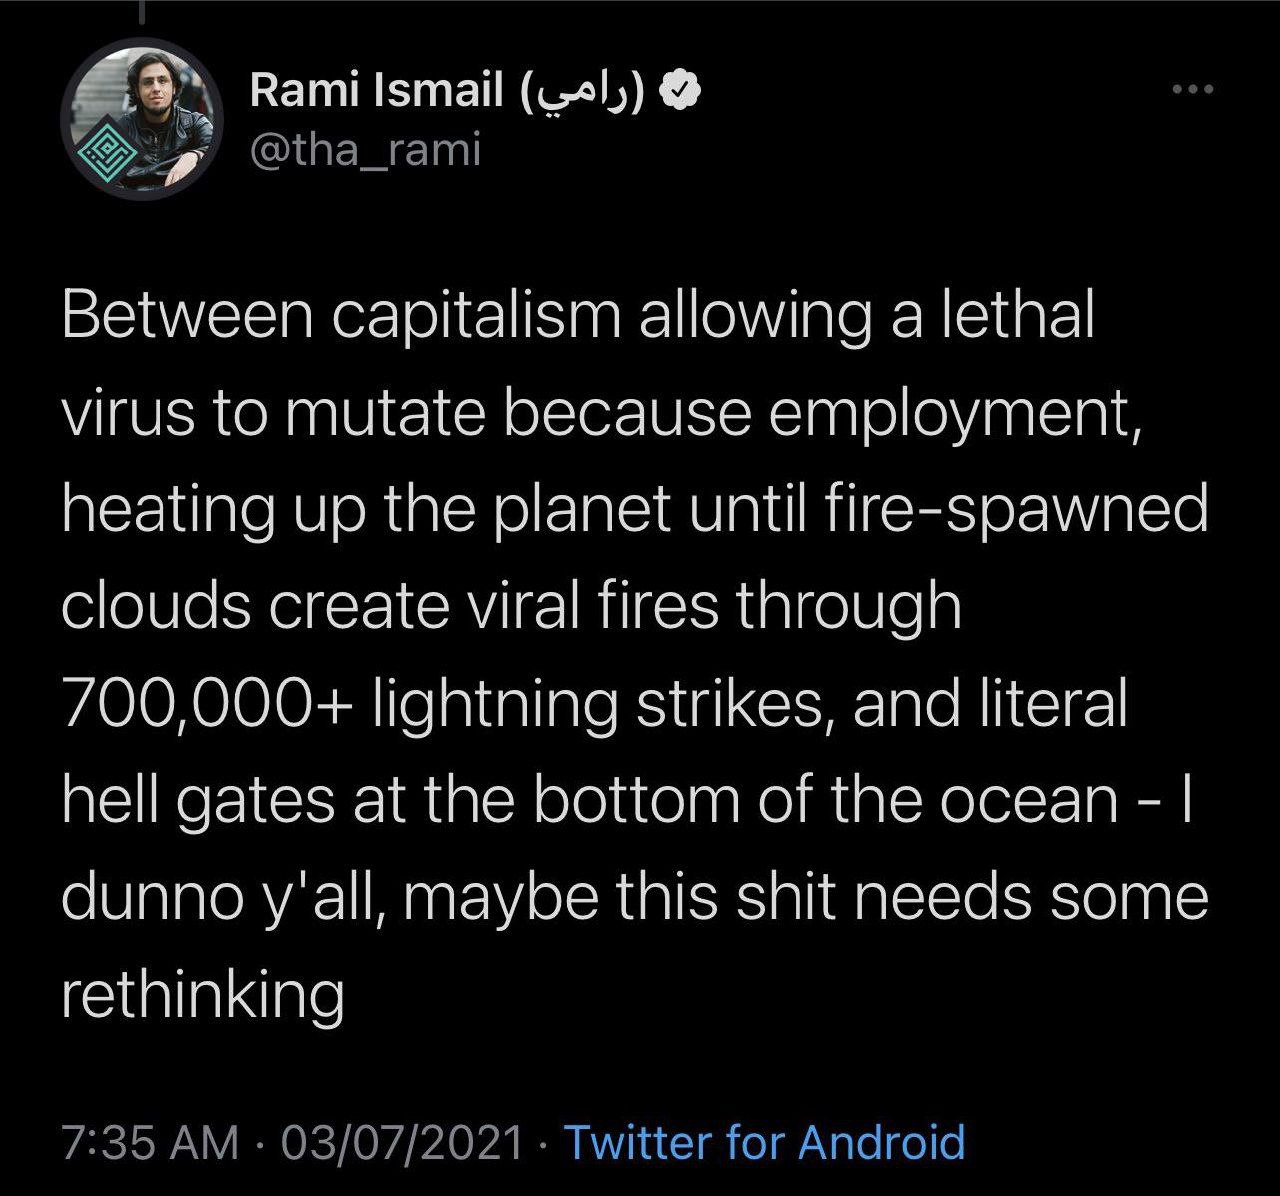Click the Arabic name in parentheses
Screen dimensions: 1280x1196
tap(584, 93)
